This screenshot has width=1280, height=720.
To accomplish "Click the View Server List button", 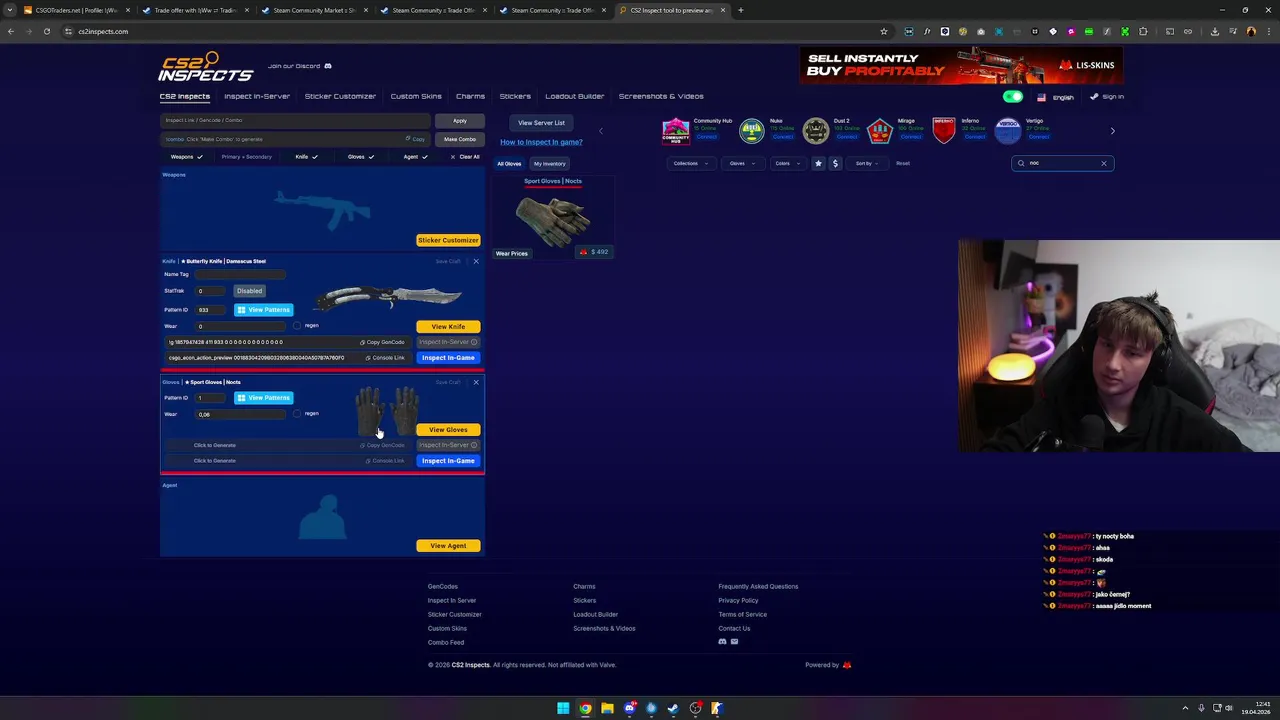I will click(x=541, y=123).
